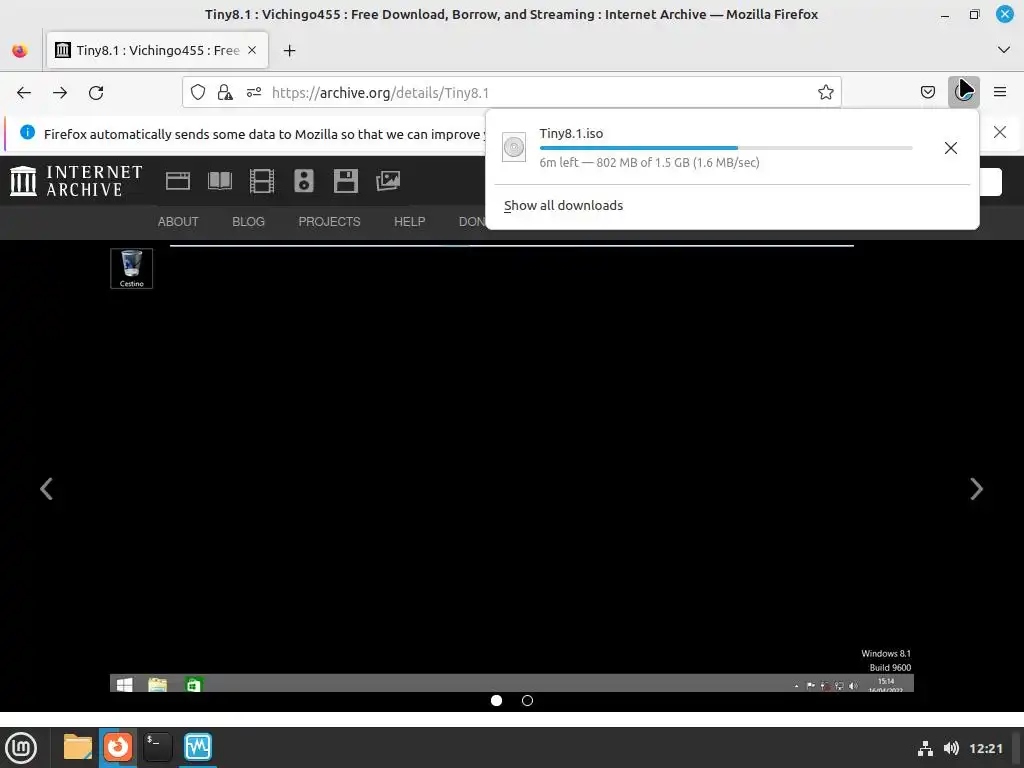Show previous image in carousel
Image resolution: width=1024 pixels, height=768 pixels.
(x=46, y=488)
